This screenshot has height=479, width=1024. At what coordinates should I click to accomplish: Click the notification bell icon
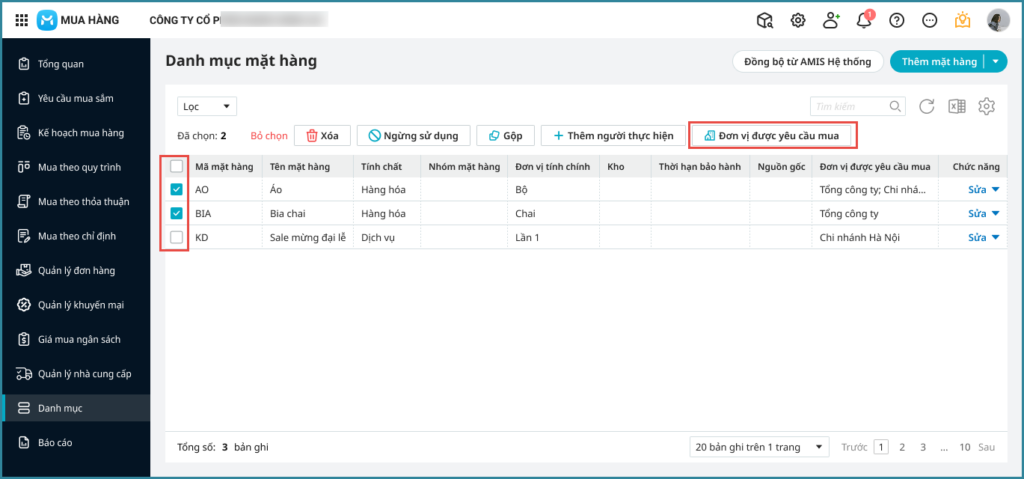[x=864, y=20]
